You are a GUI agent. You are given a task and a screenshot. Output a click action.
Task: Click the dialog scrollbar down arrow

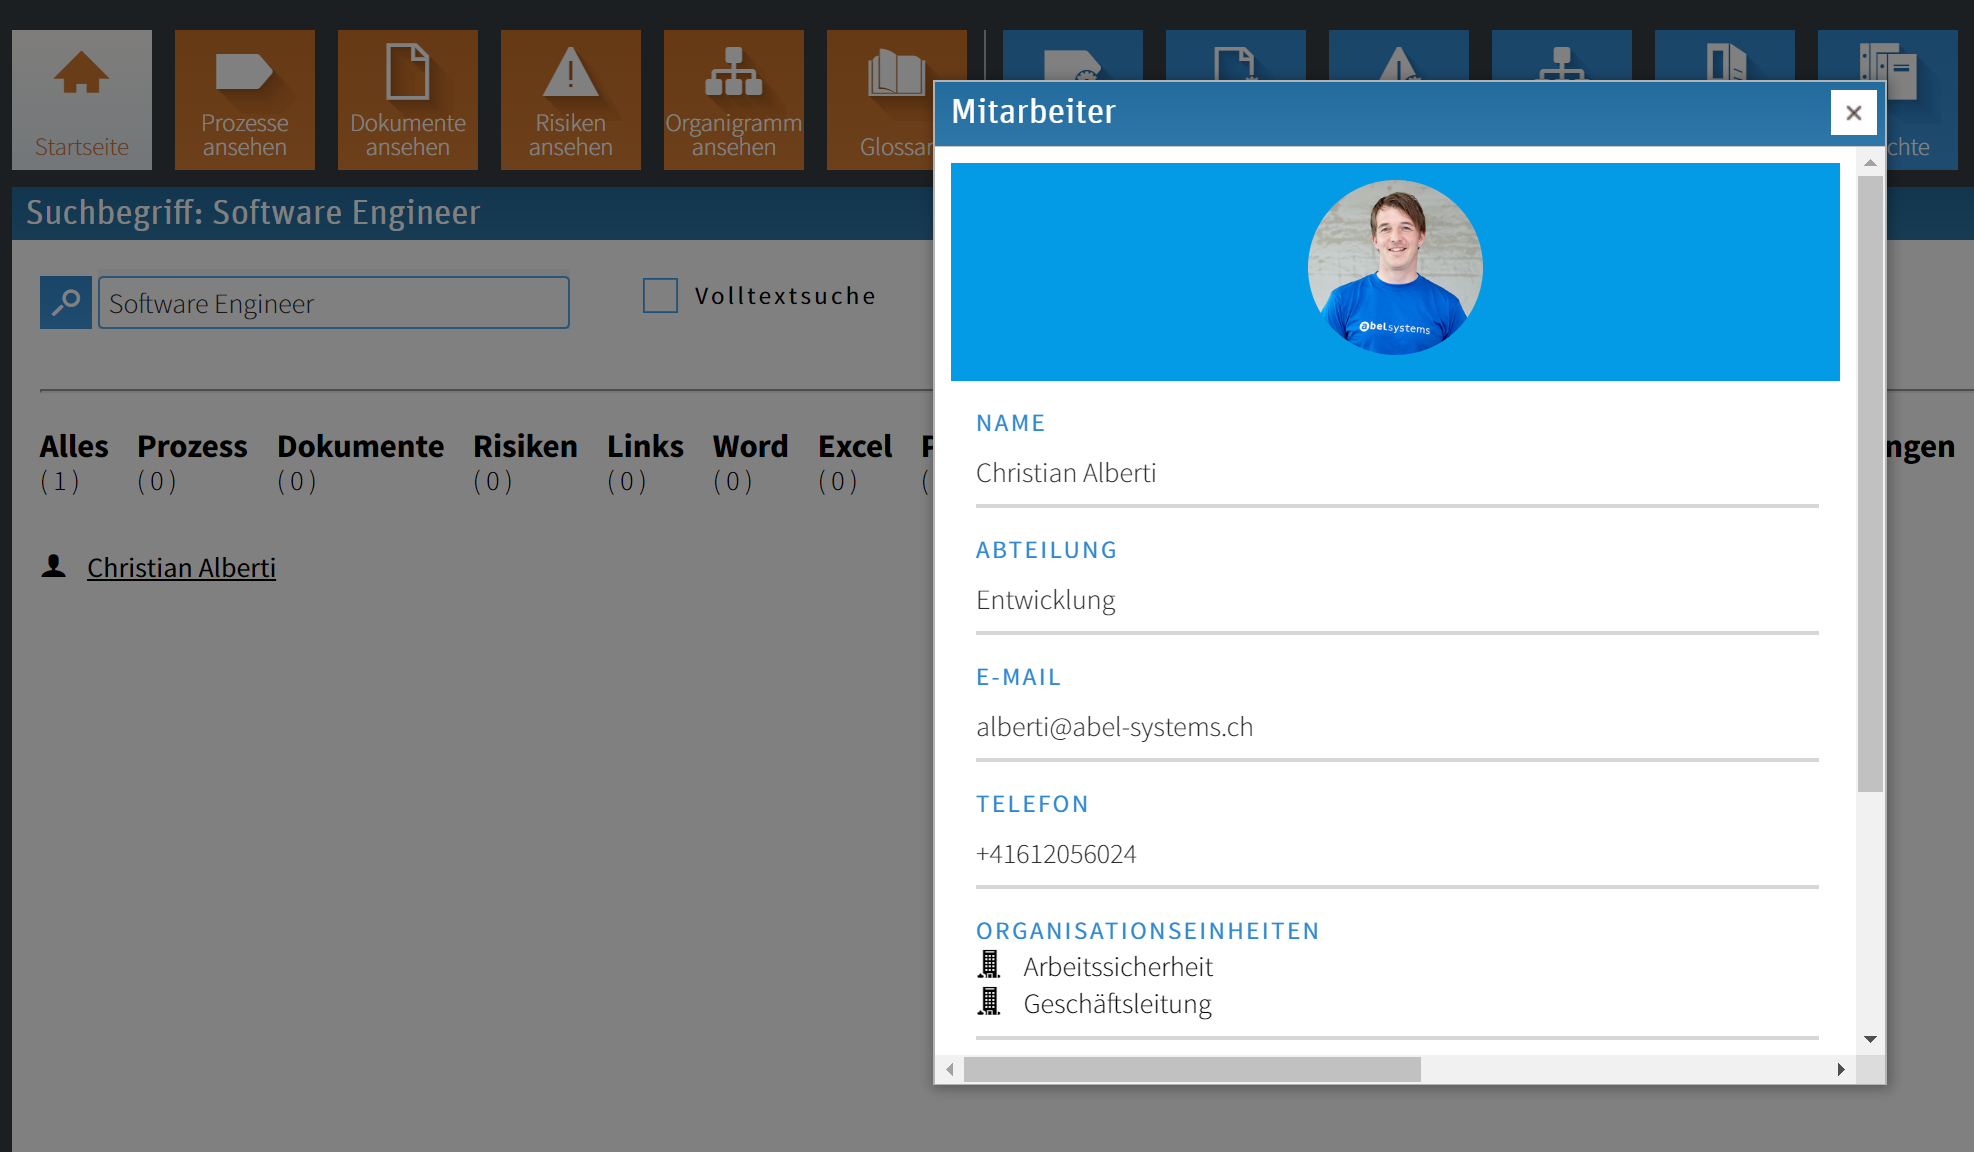1868,1039
